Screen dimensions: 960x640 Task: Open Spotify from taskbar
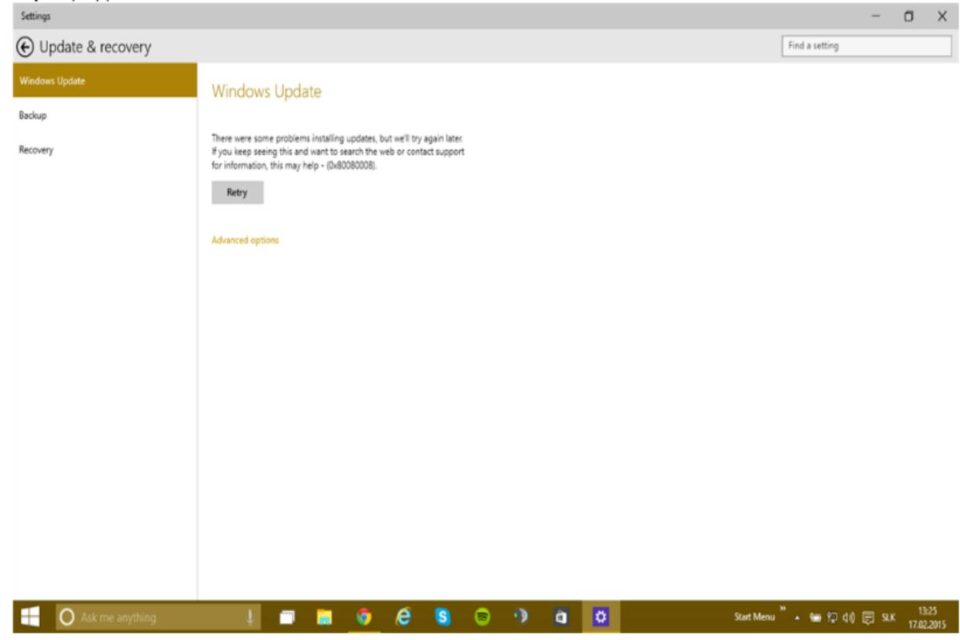pos(482,617)
